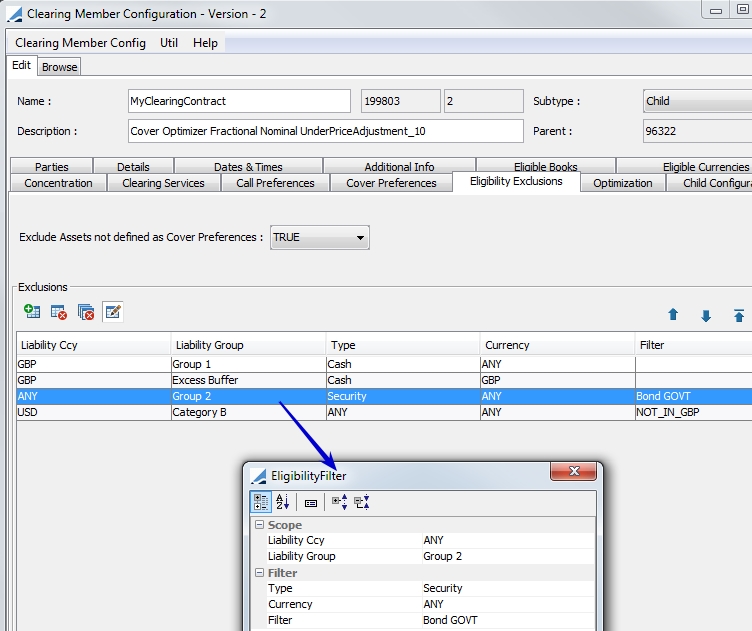
Task: Click Filter value Bond GOVT in dialog
Action: pos(508,620)
